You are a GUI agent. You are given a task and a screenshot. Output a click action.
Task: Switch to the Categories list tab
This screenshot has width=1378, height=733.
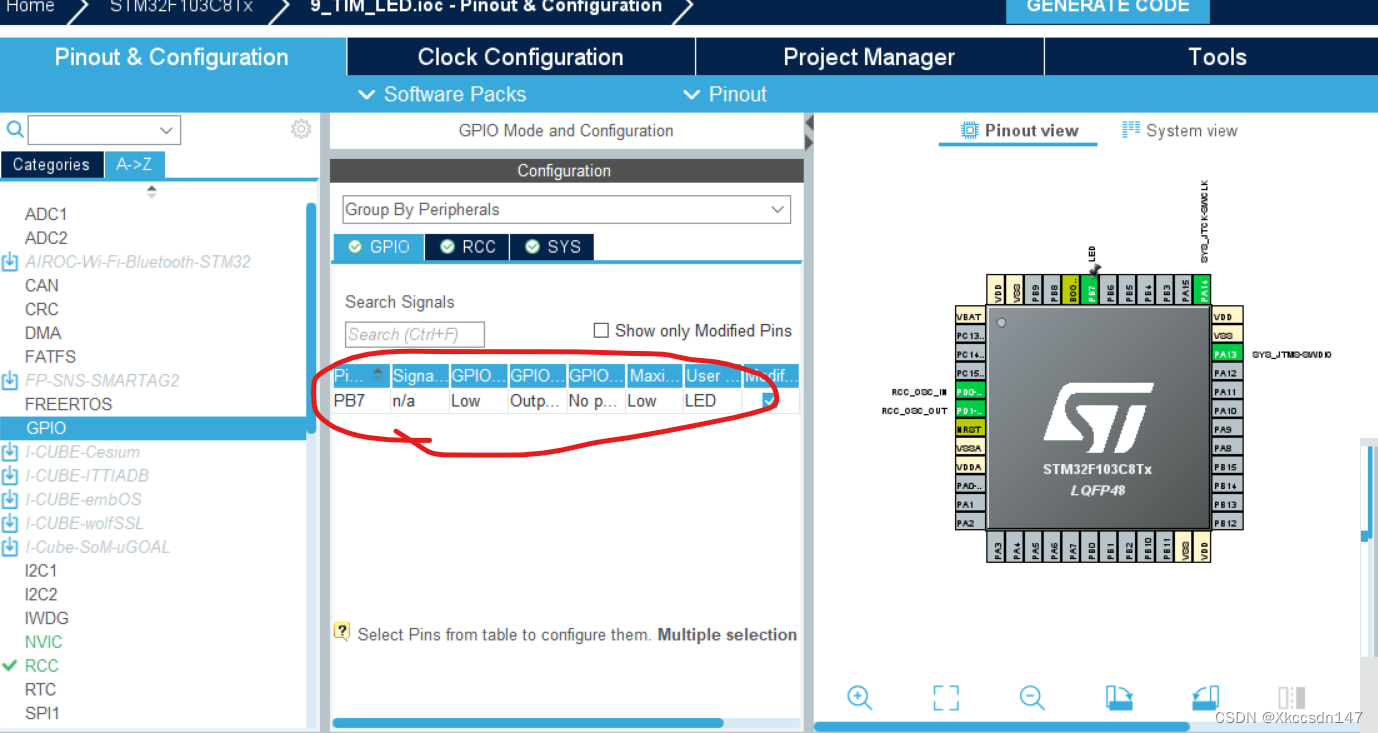(x=51, y=165)
